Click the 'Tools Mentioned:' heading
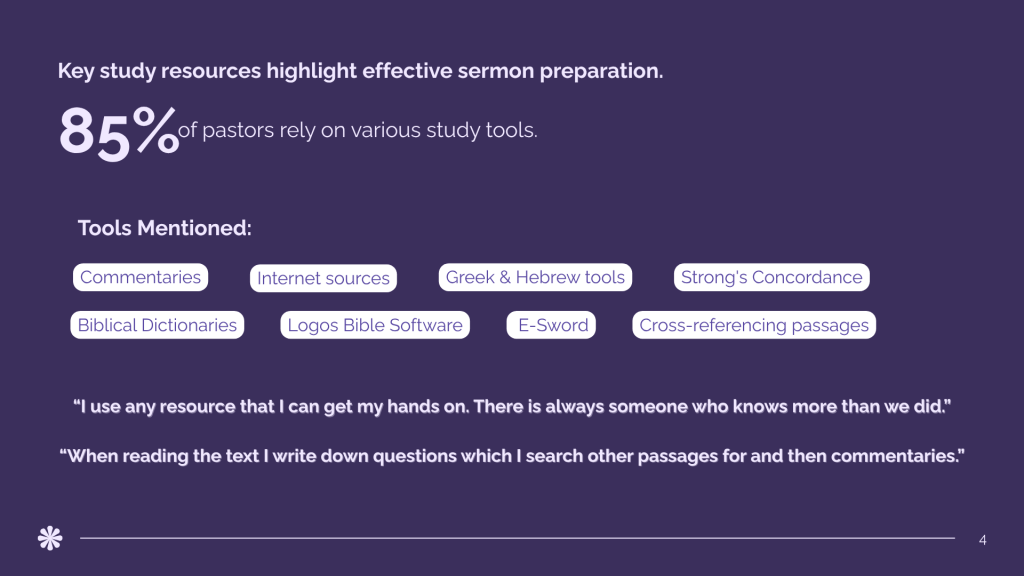Screen dimensions: 1024x576 165,228
